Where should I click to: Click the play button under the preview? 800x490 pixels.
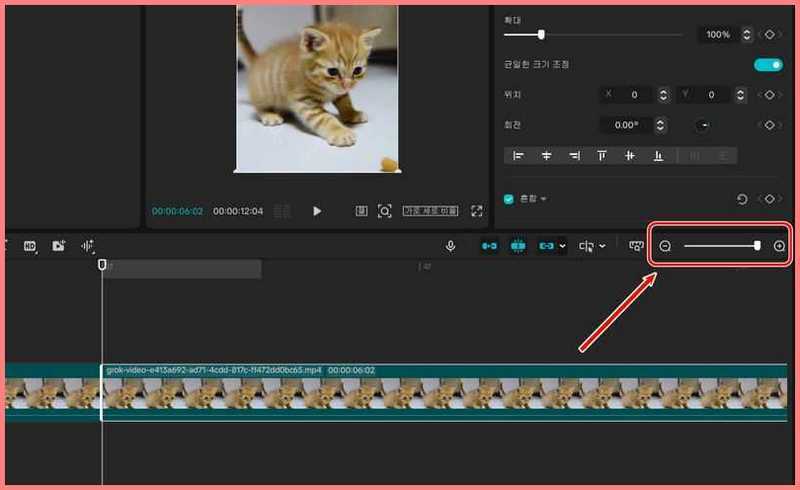pos(317,211)
